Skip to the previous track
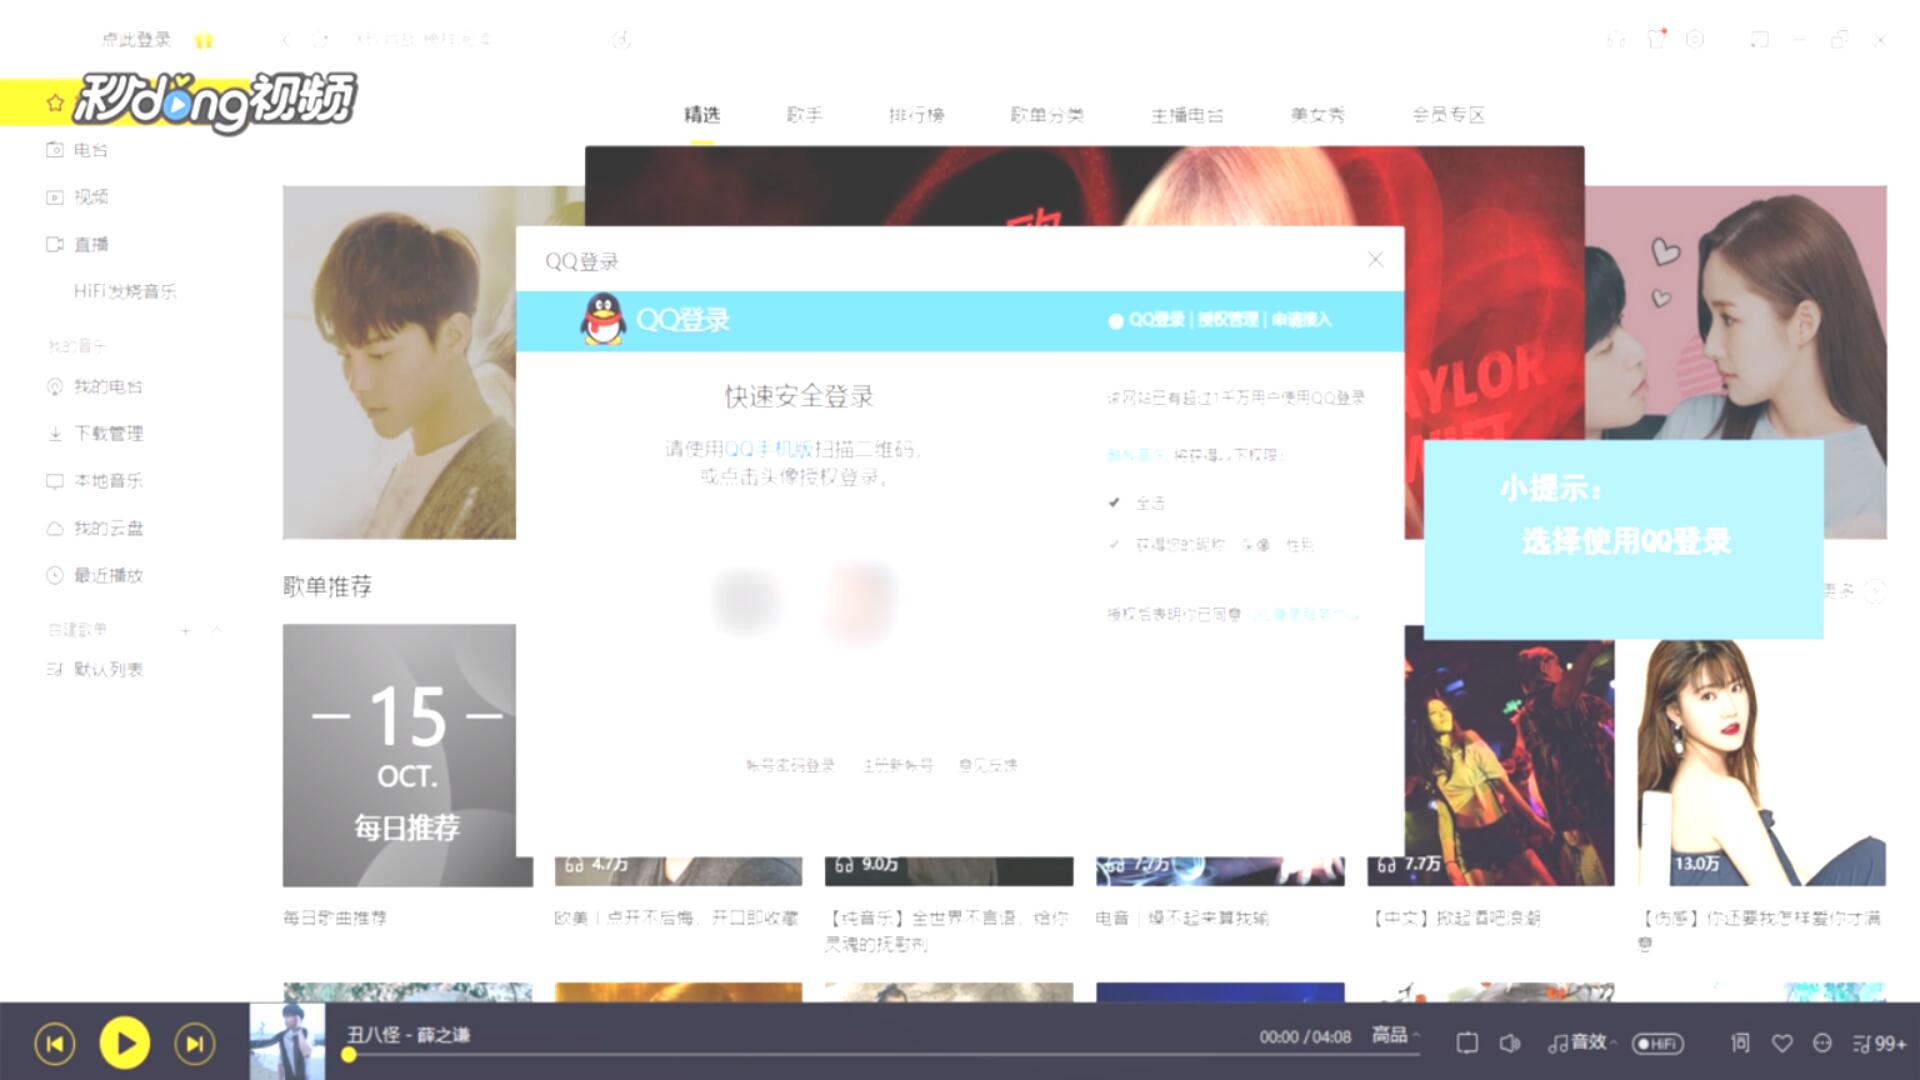 tap(55, 1044)
